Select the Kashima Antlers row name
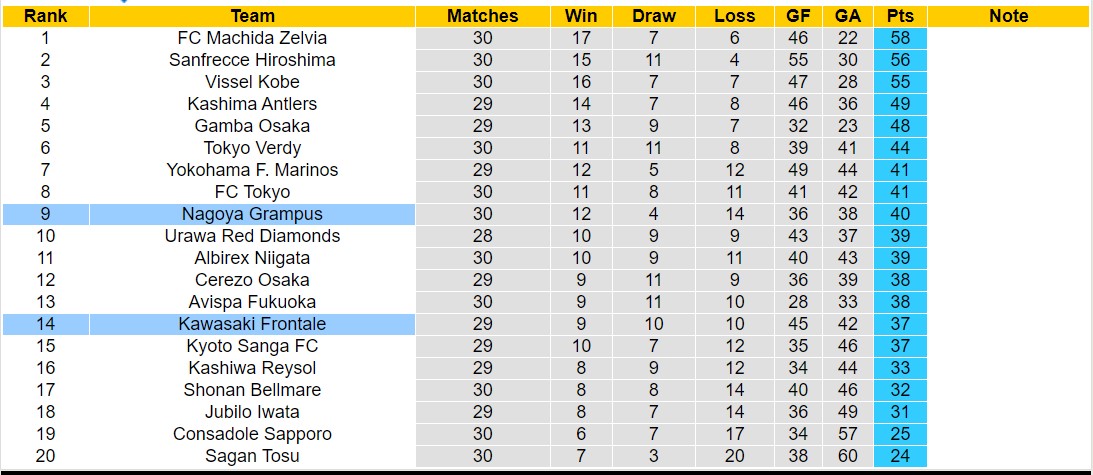 coord(252,104)
